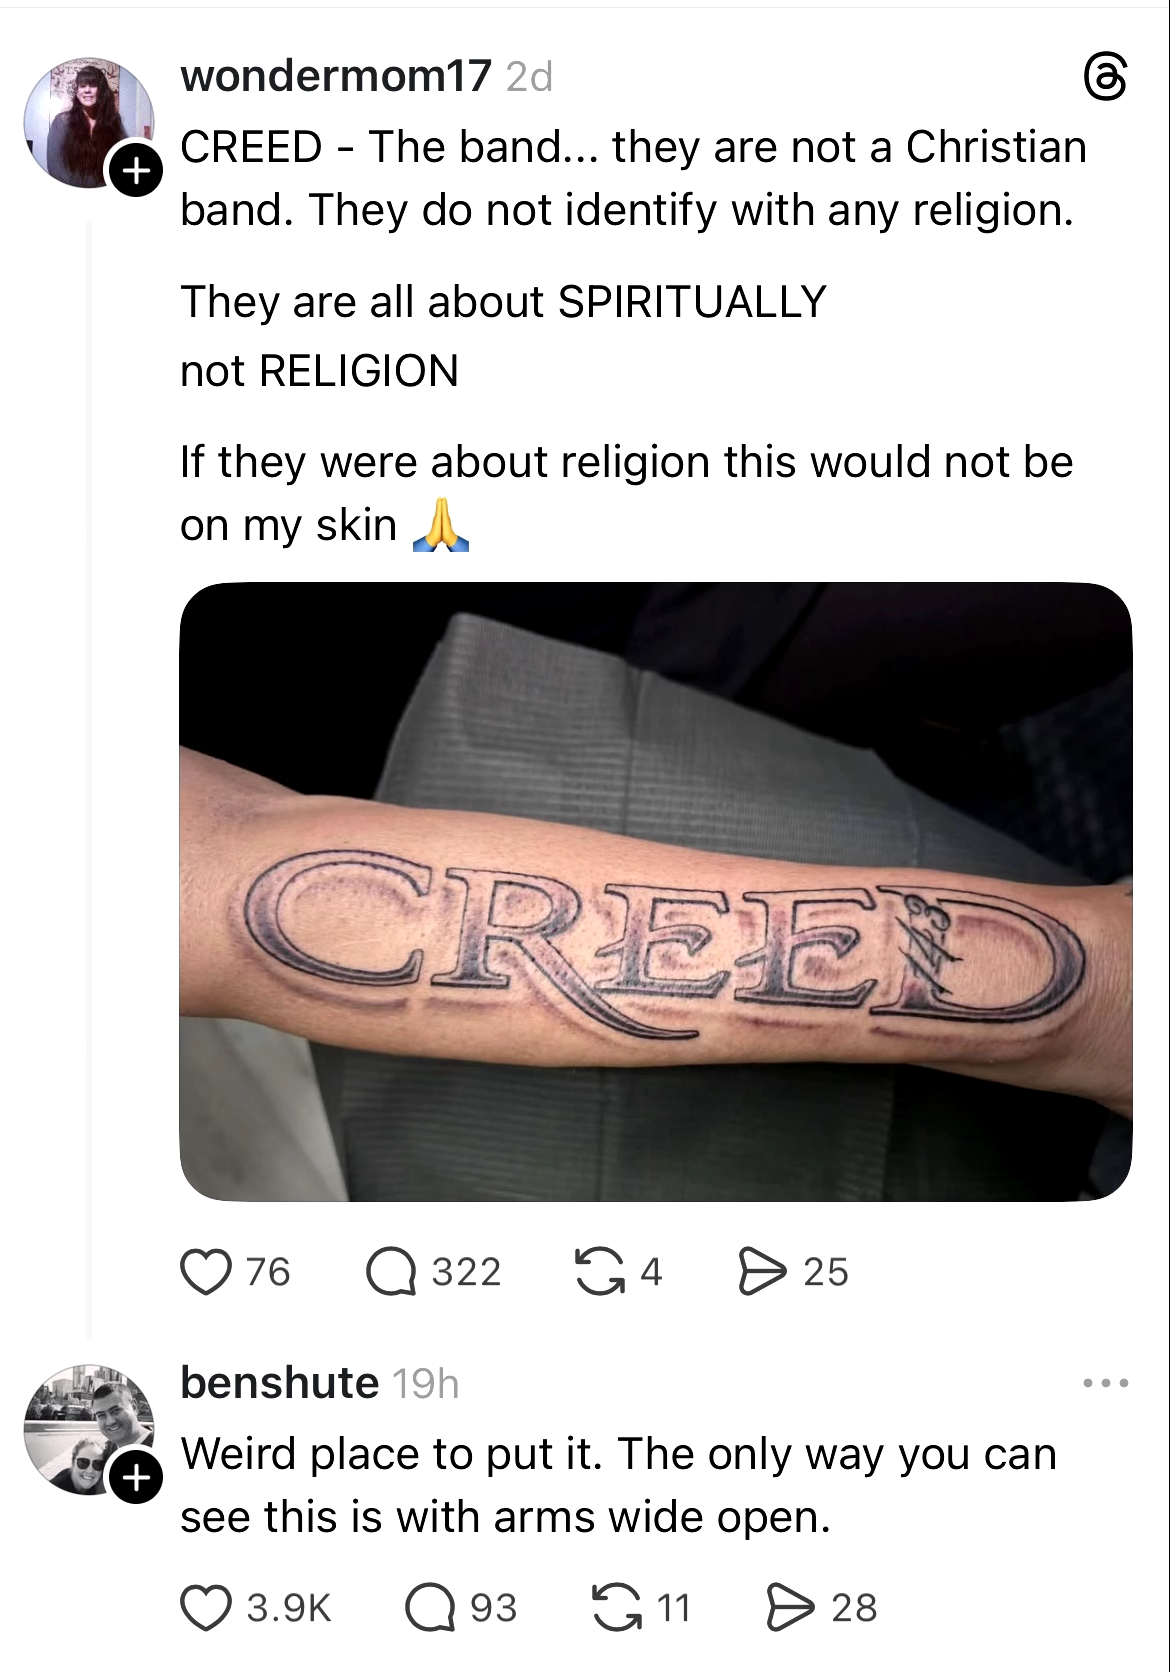Image resolution: width=1170 pixels, height=1672 pixels.
Task: Open comment bubble on benshute's reply
Action: (430, 1608)
